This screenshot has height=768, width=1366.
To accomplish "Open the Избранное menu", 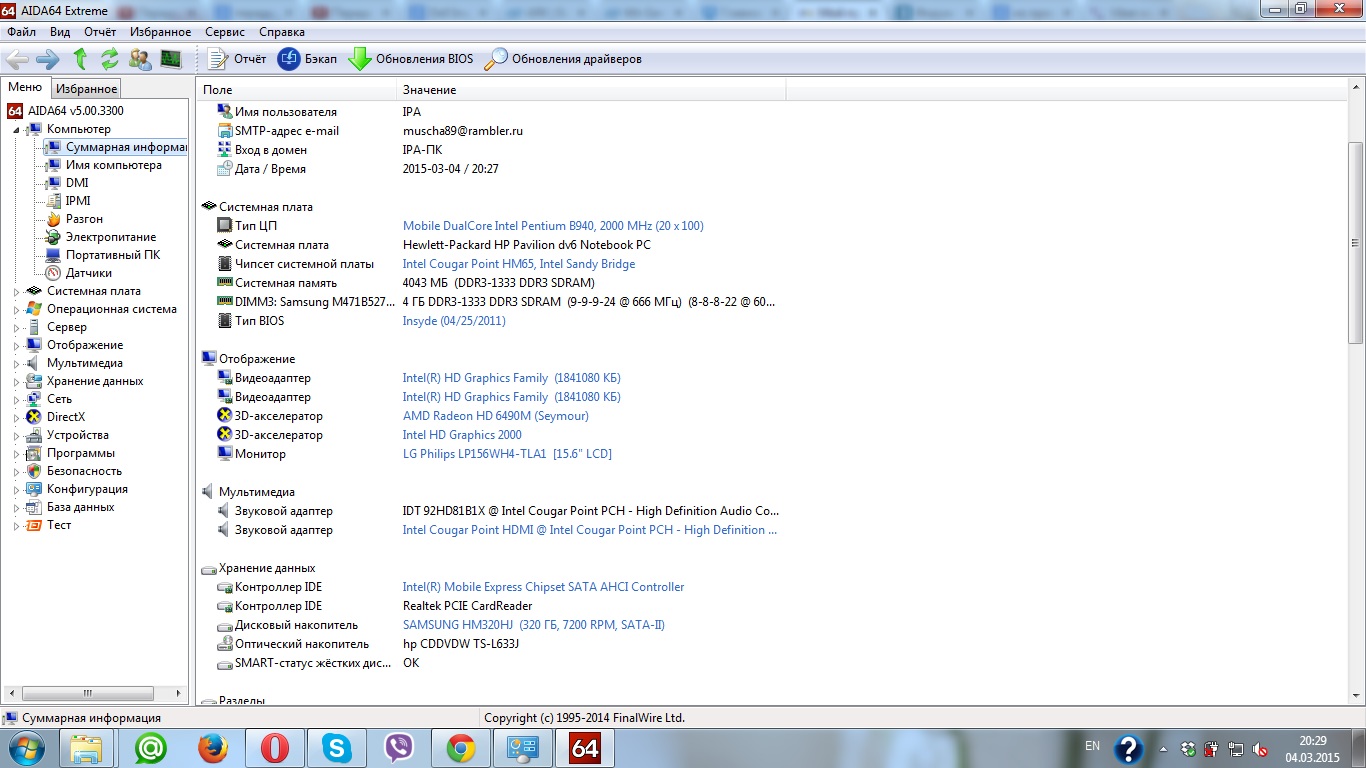I will point(161,32).
